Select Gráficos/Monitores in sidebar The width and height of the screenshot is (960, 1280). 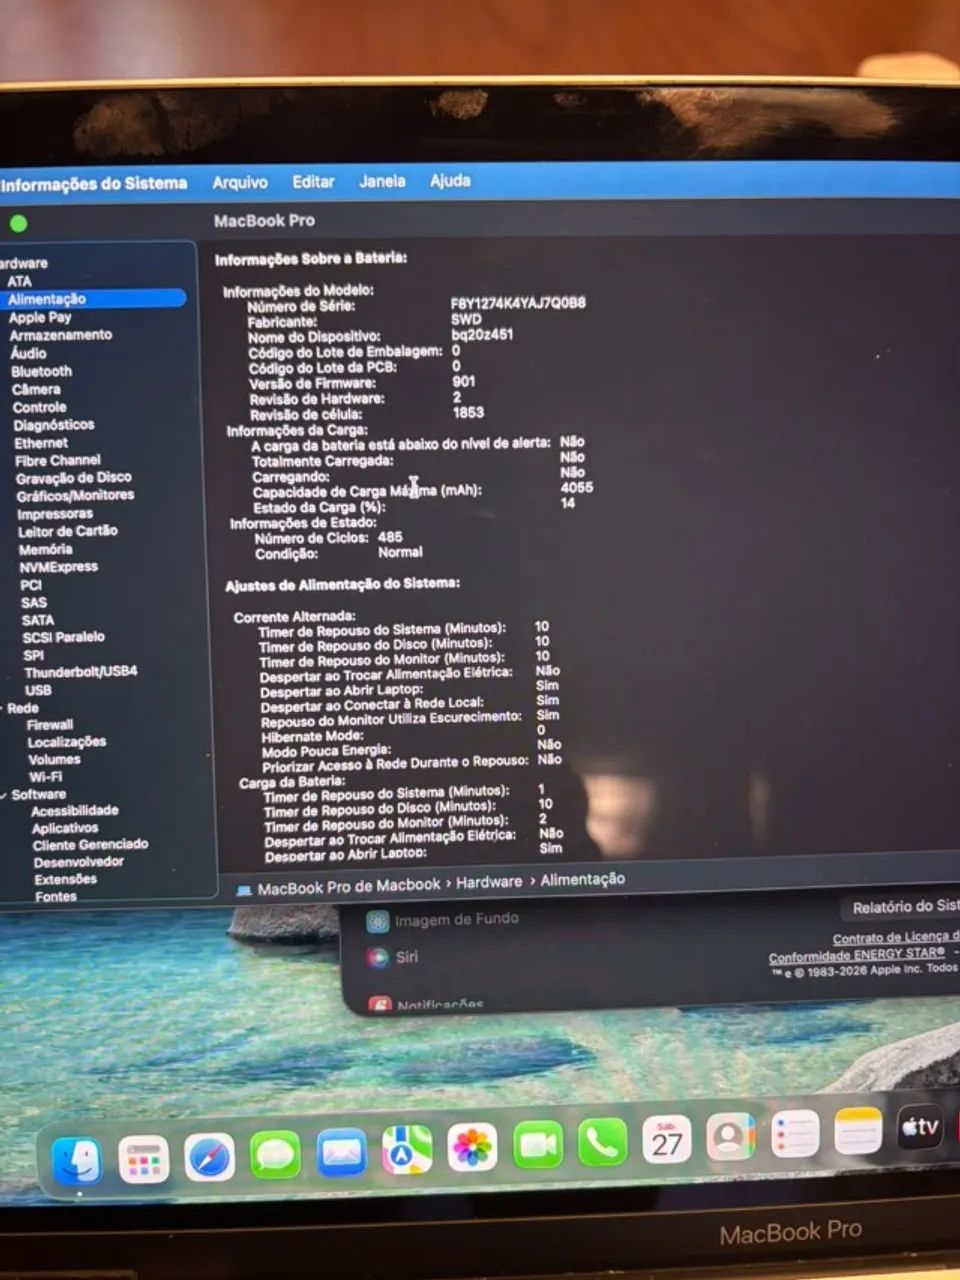tap(75, 495)
